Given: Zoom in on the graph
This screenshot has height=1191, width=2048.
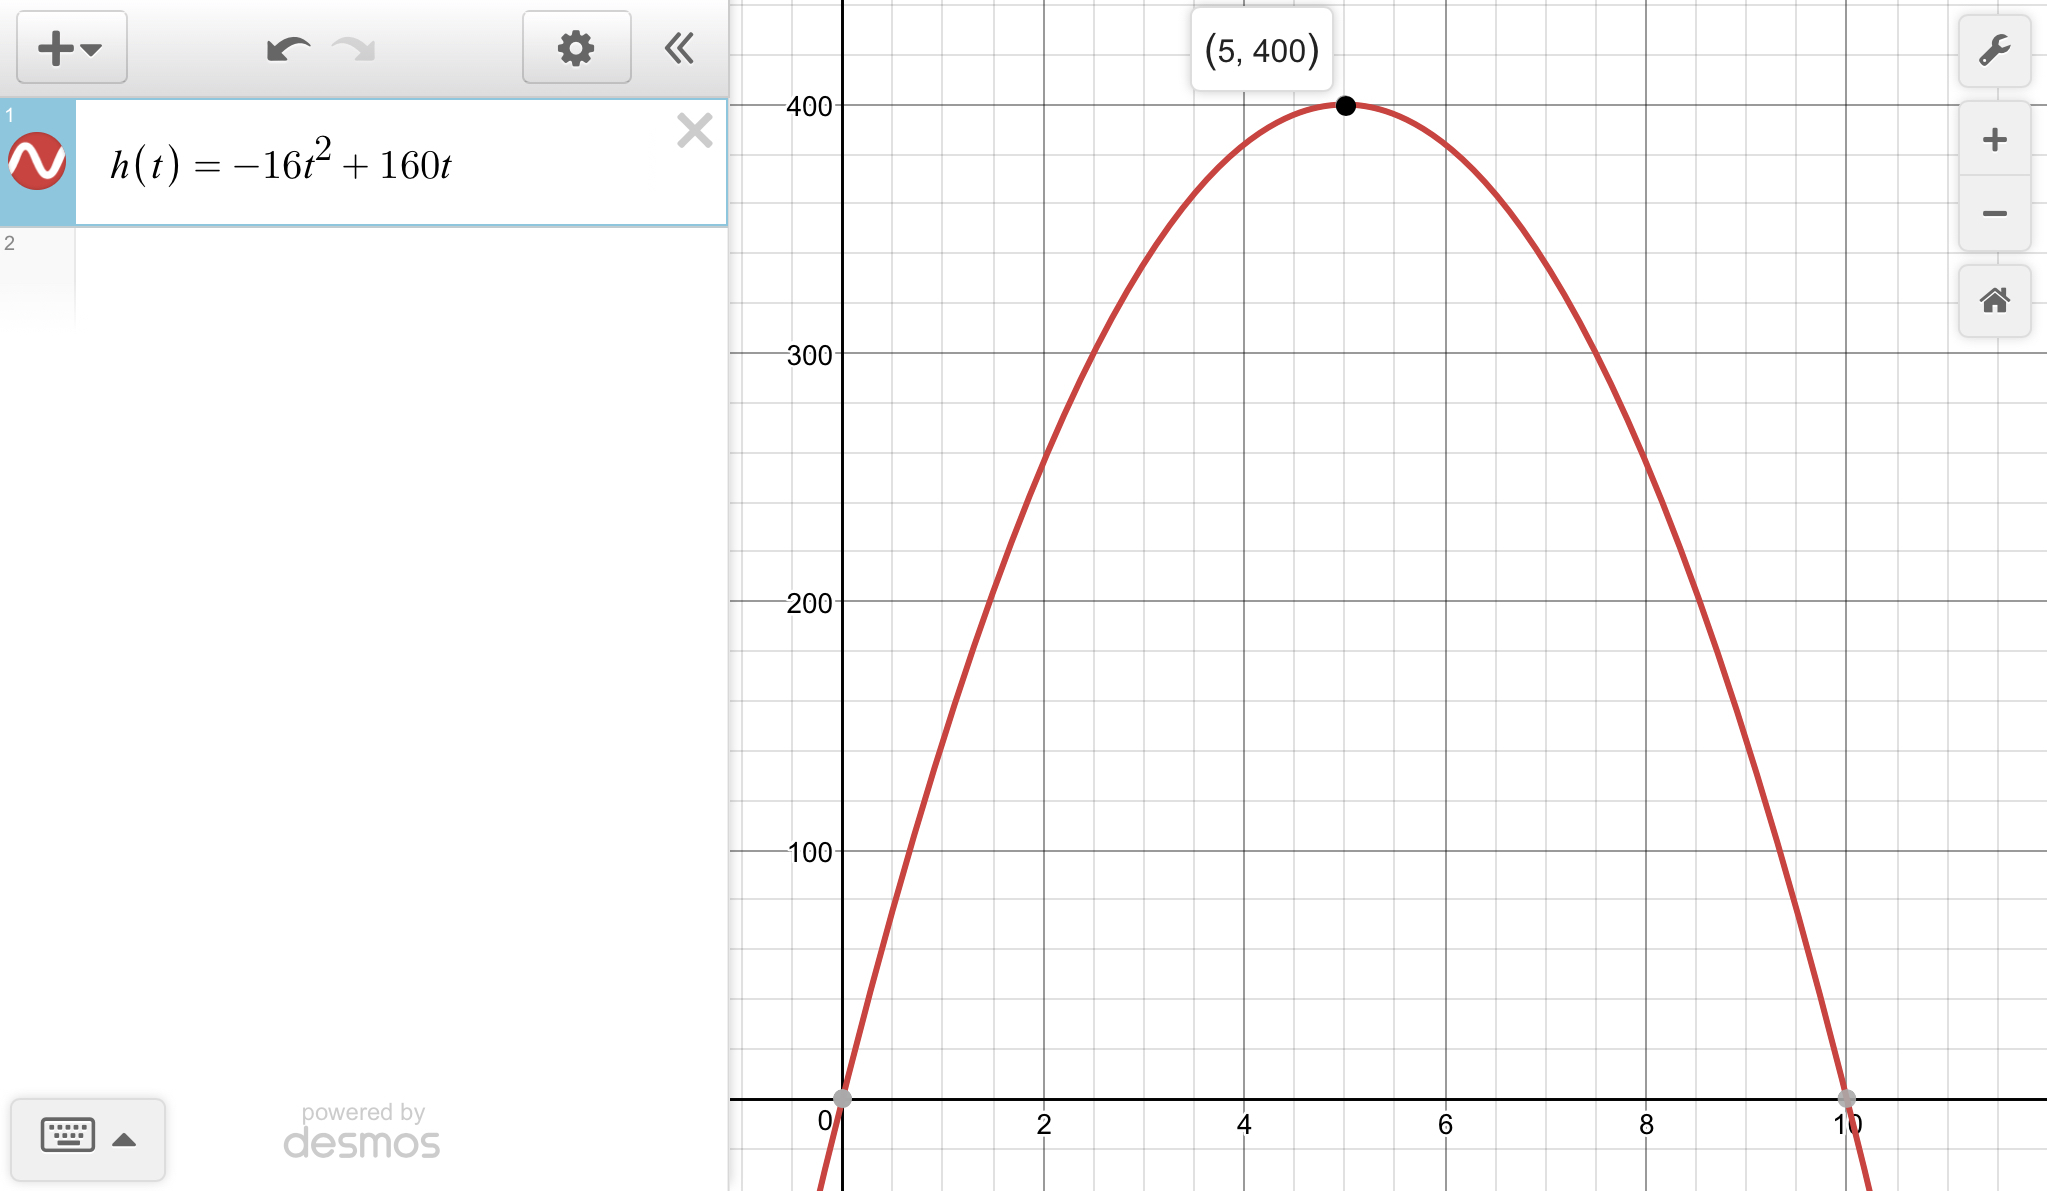Looking at the screenshot, I should pyautogui.click(x=1994, y=139).
